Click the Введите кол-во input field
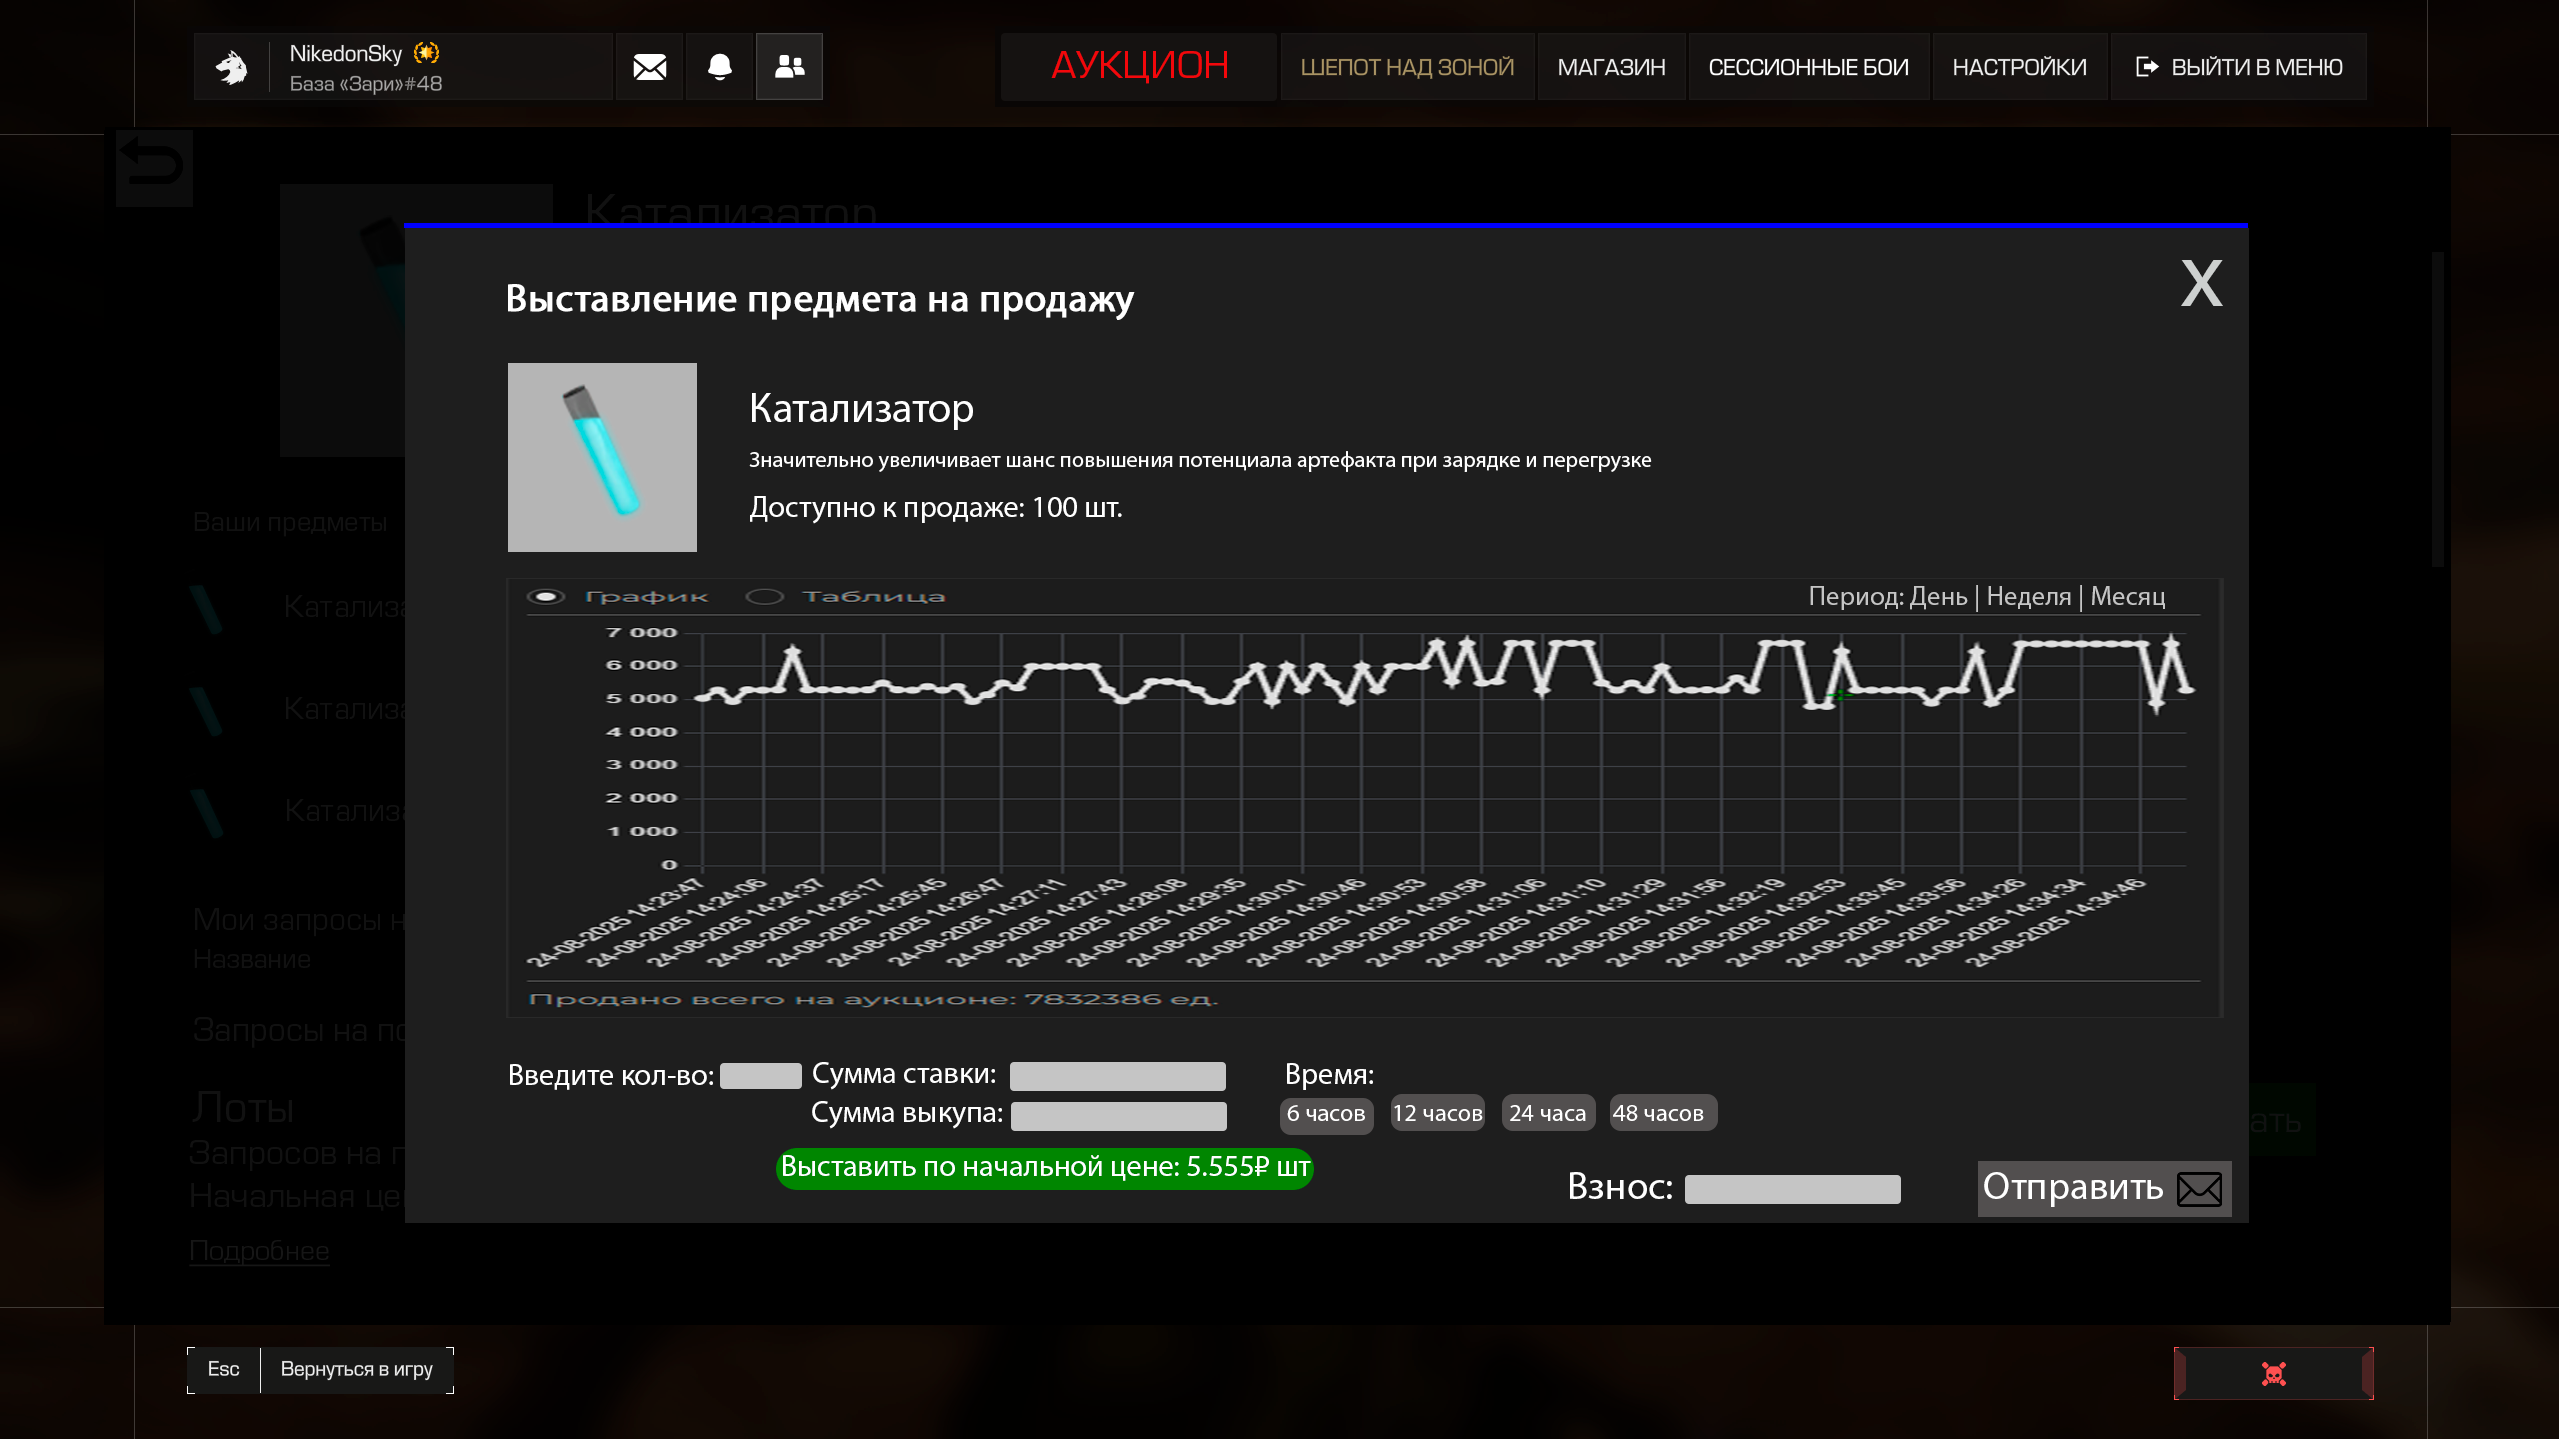 click(760, 1076)
